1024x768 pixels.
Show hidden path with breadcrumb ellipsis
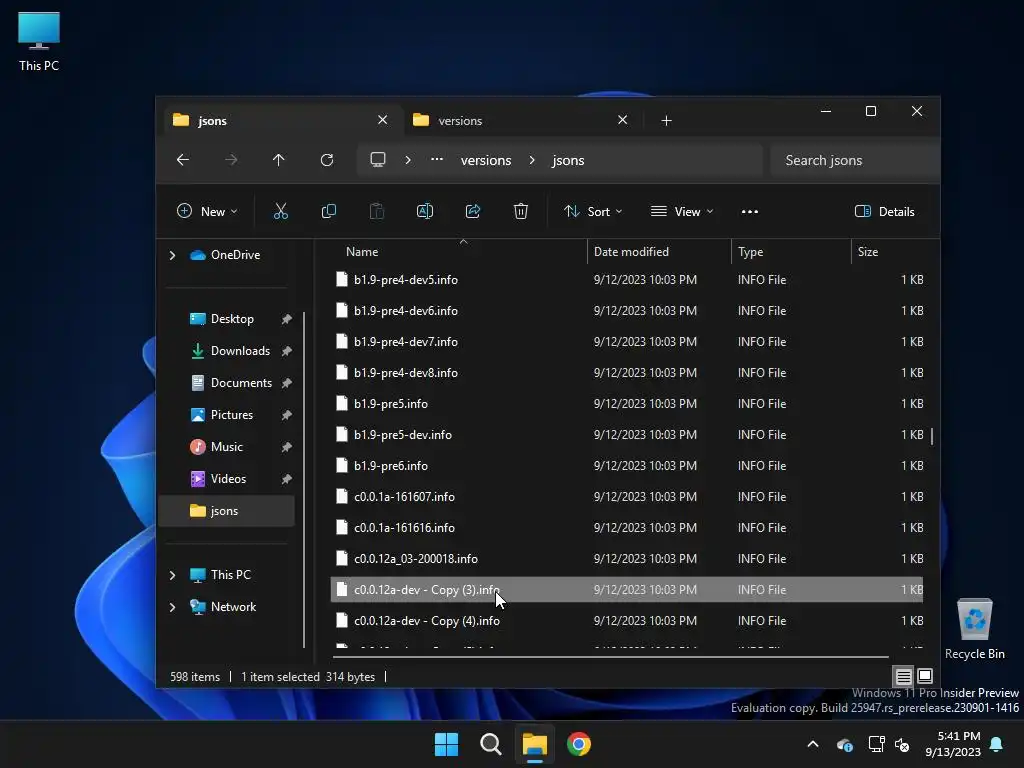tap(437, 160)
